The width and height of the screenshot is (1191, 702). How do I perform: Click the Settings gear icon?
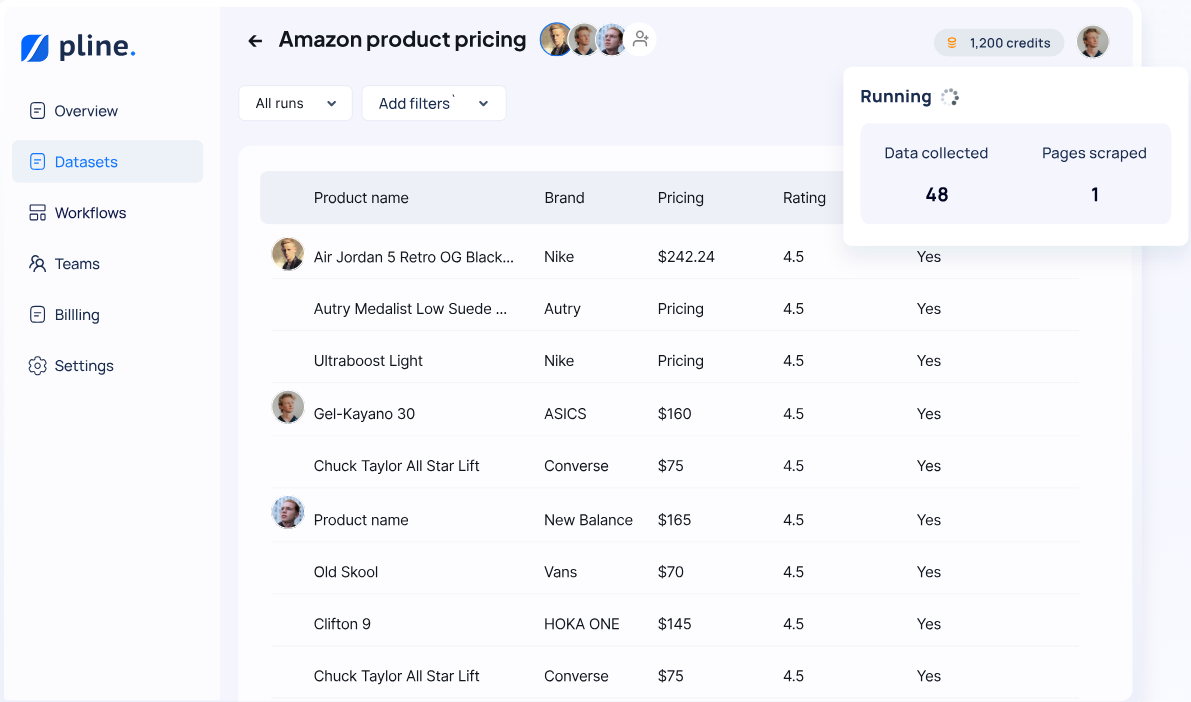point(38,366)
